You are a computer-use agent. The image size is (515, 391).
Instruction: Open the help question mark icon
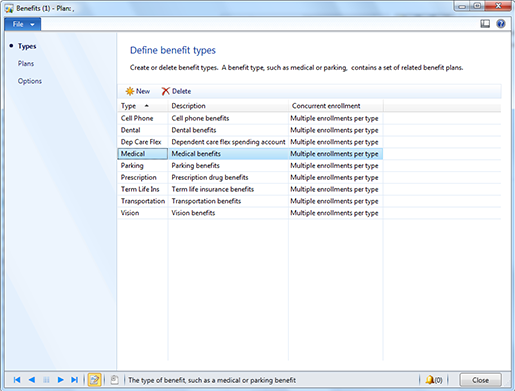pos(501,24)
